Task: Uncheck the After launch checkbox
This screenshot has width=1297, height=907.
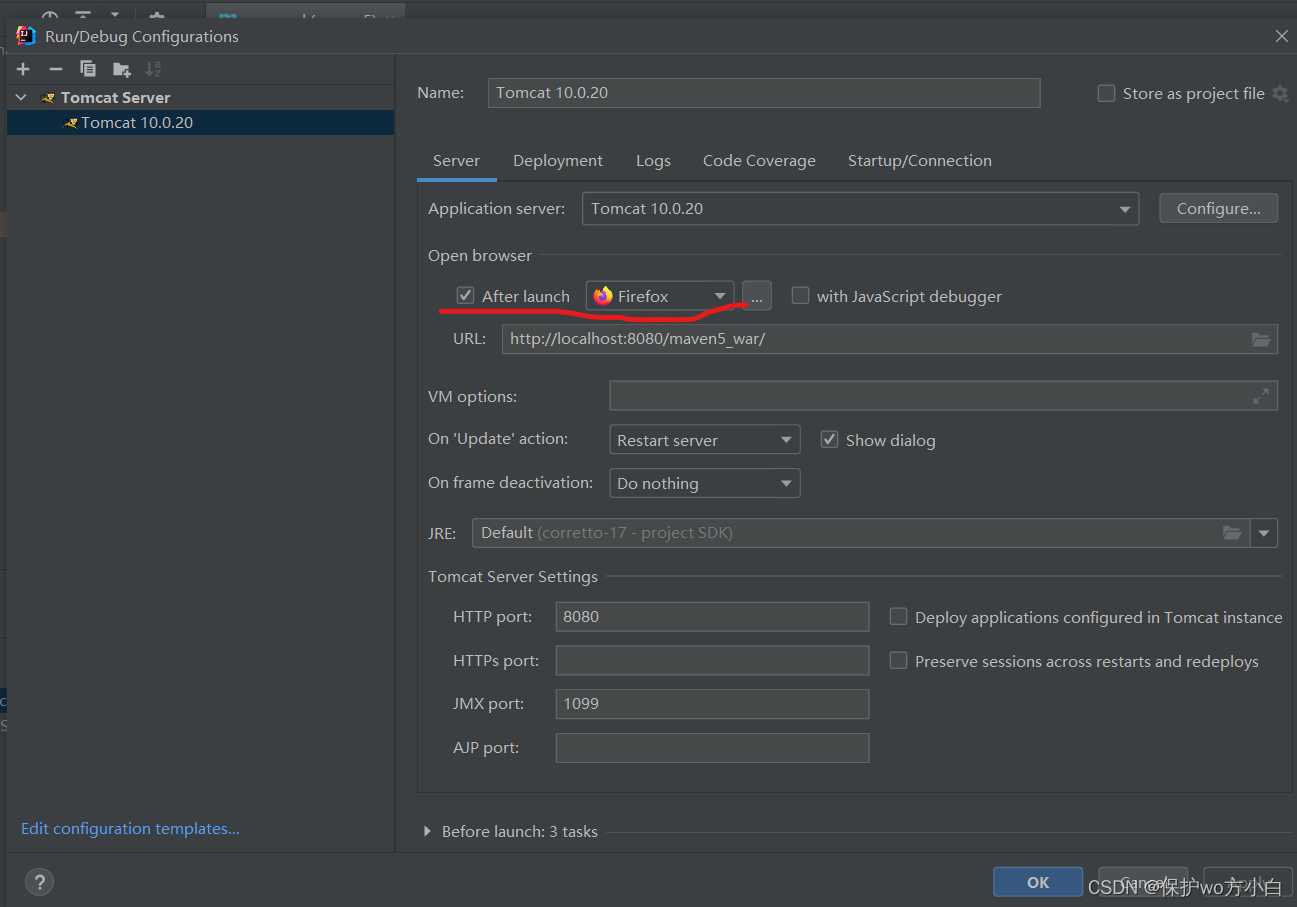Action: click(x=465, y=295)
